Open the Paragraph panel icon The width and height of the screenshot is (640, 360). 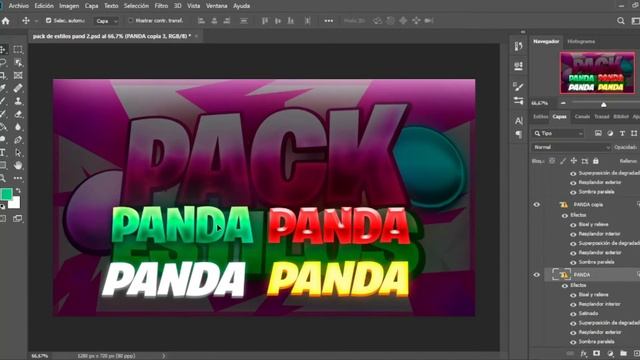[518, 134]
